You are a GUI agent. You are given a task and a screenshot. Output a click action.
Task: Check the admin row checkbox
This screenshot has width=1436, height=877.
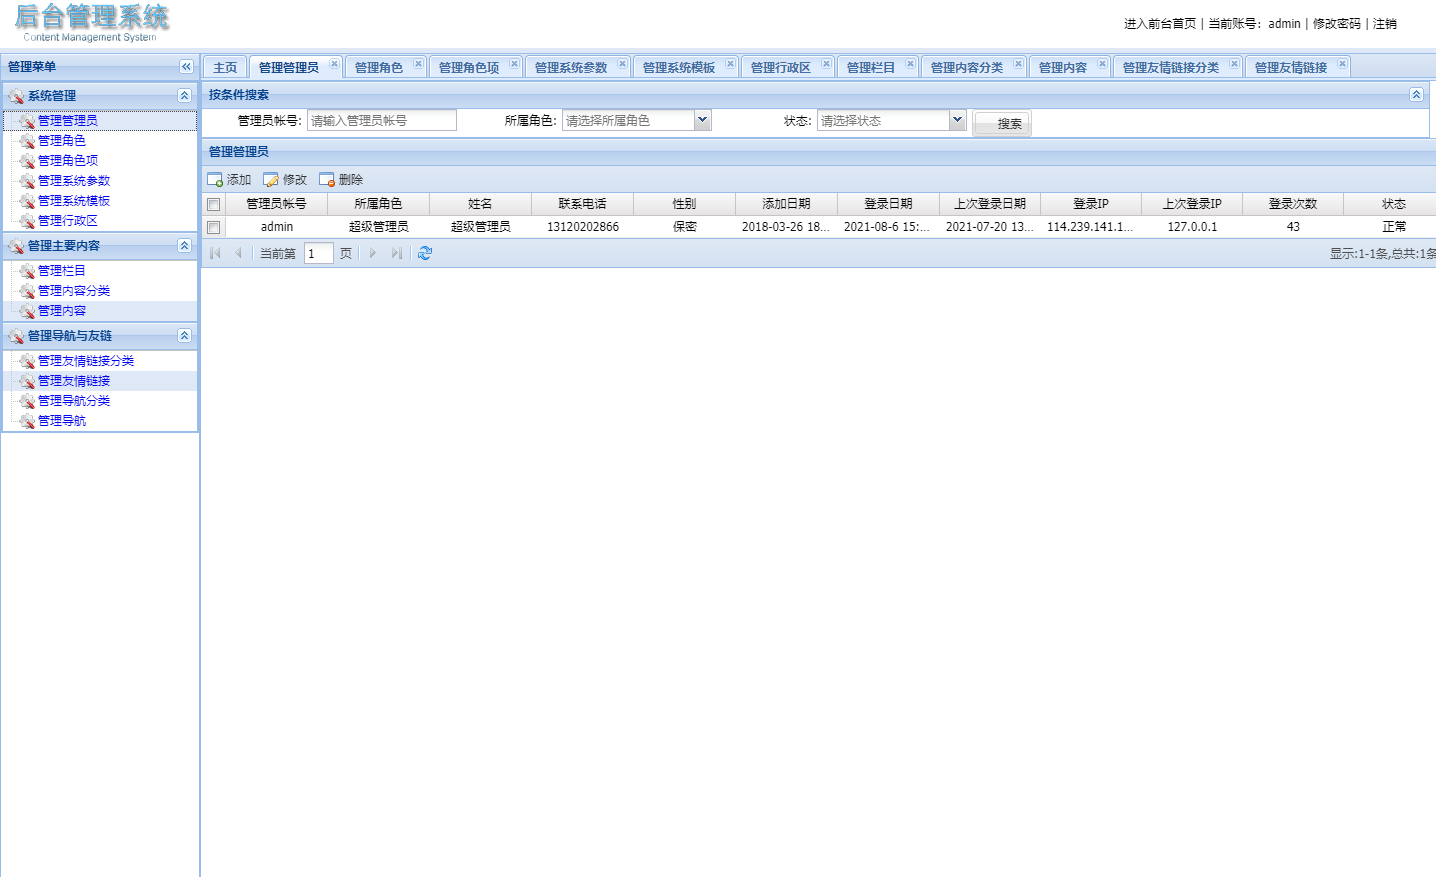coord(214,227)
